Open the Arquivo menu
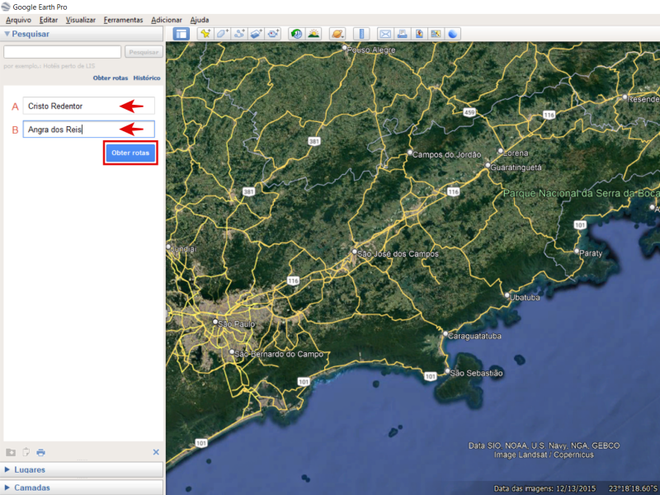Screen dimensions: 660x495 (19, 20)
